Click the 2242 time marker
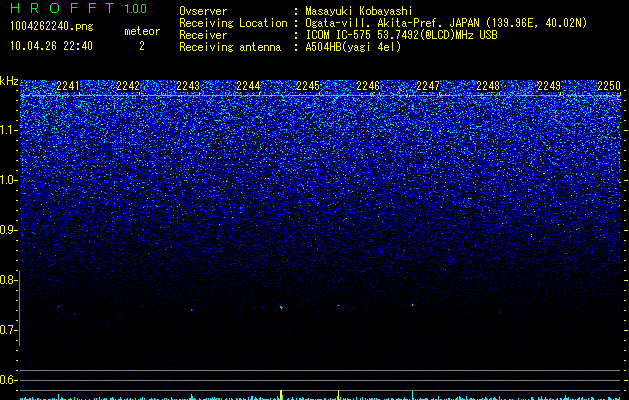This screenshot has height=400, width=629. [128, 86]
